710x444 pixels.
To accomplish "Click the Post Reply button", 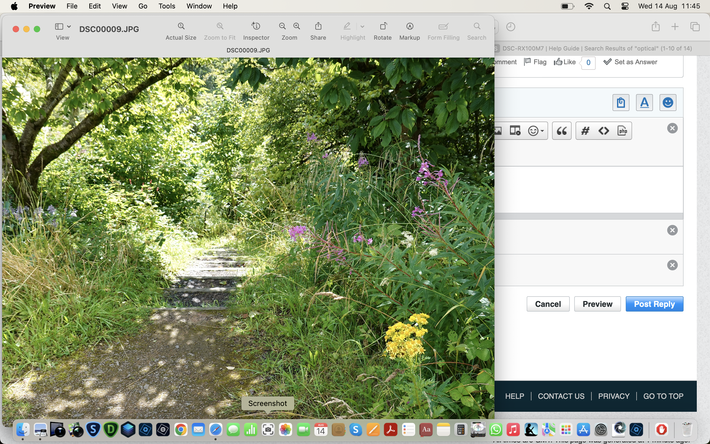I will tap(654, 304).
